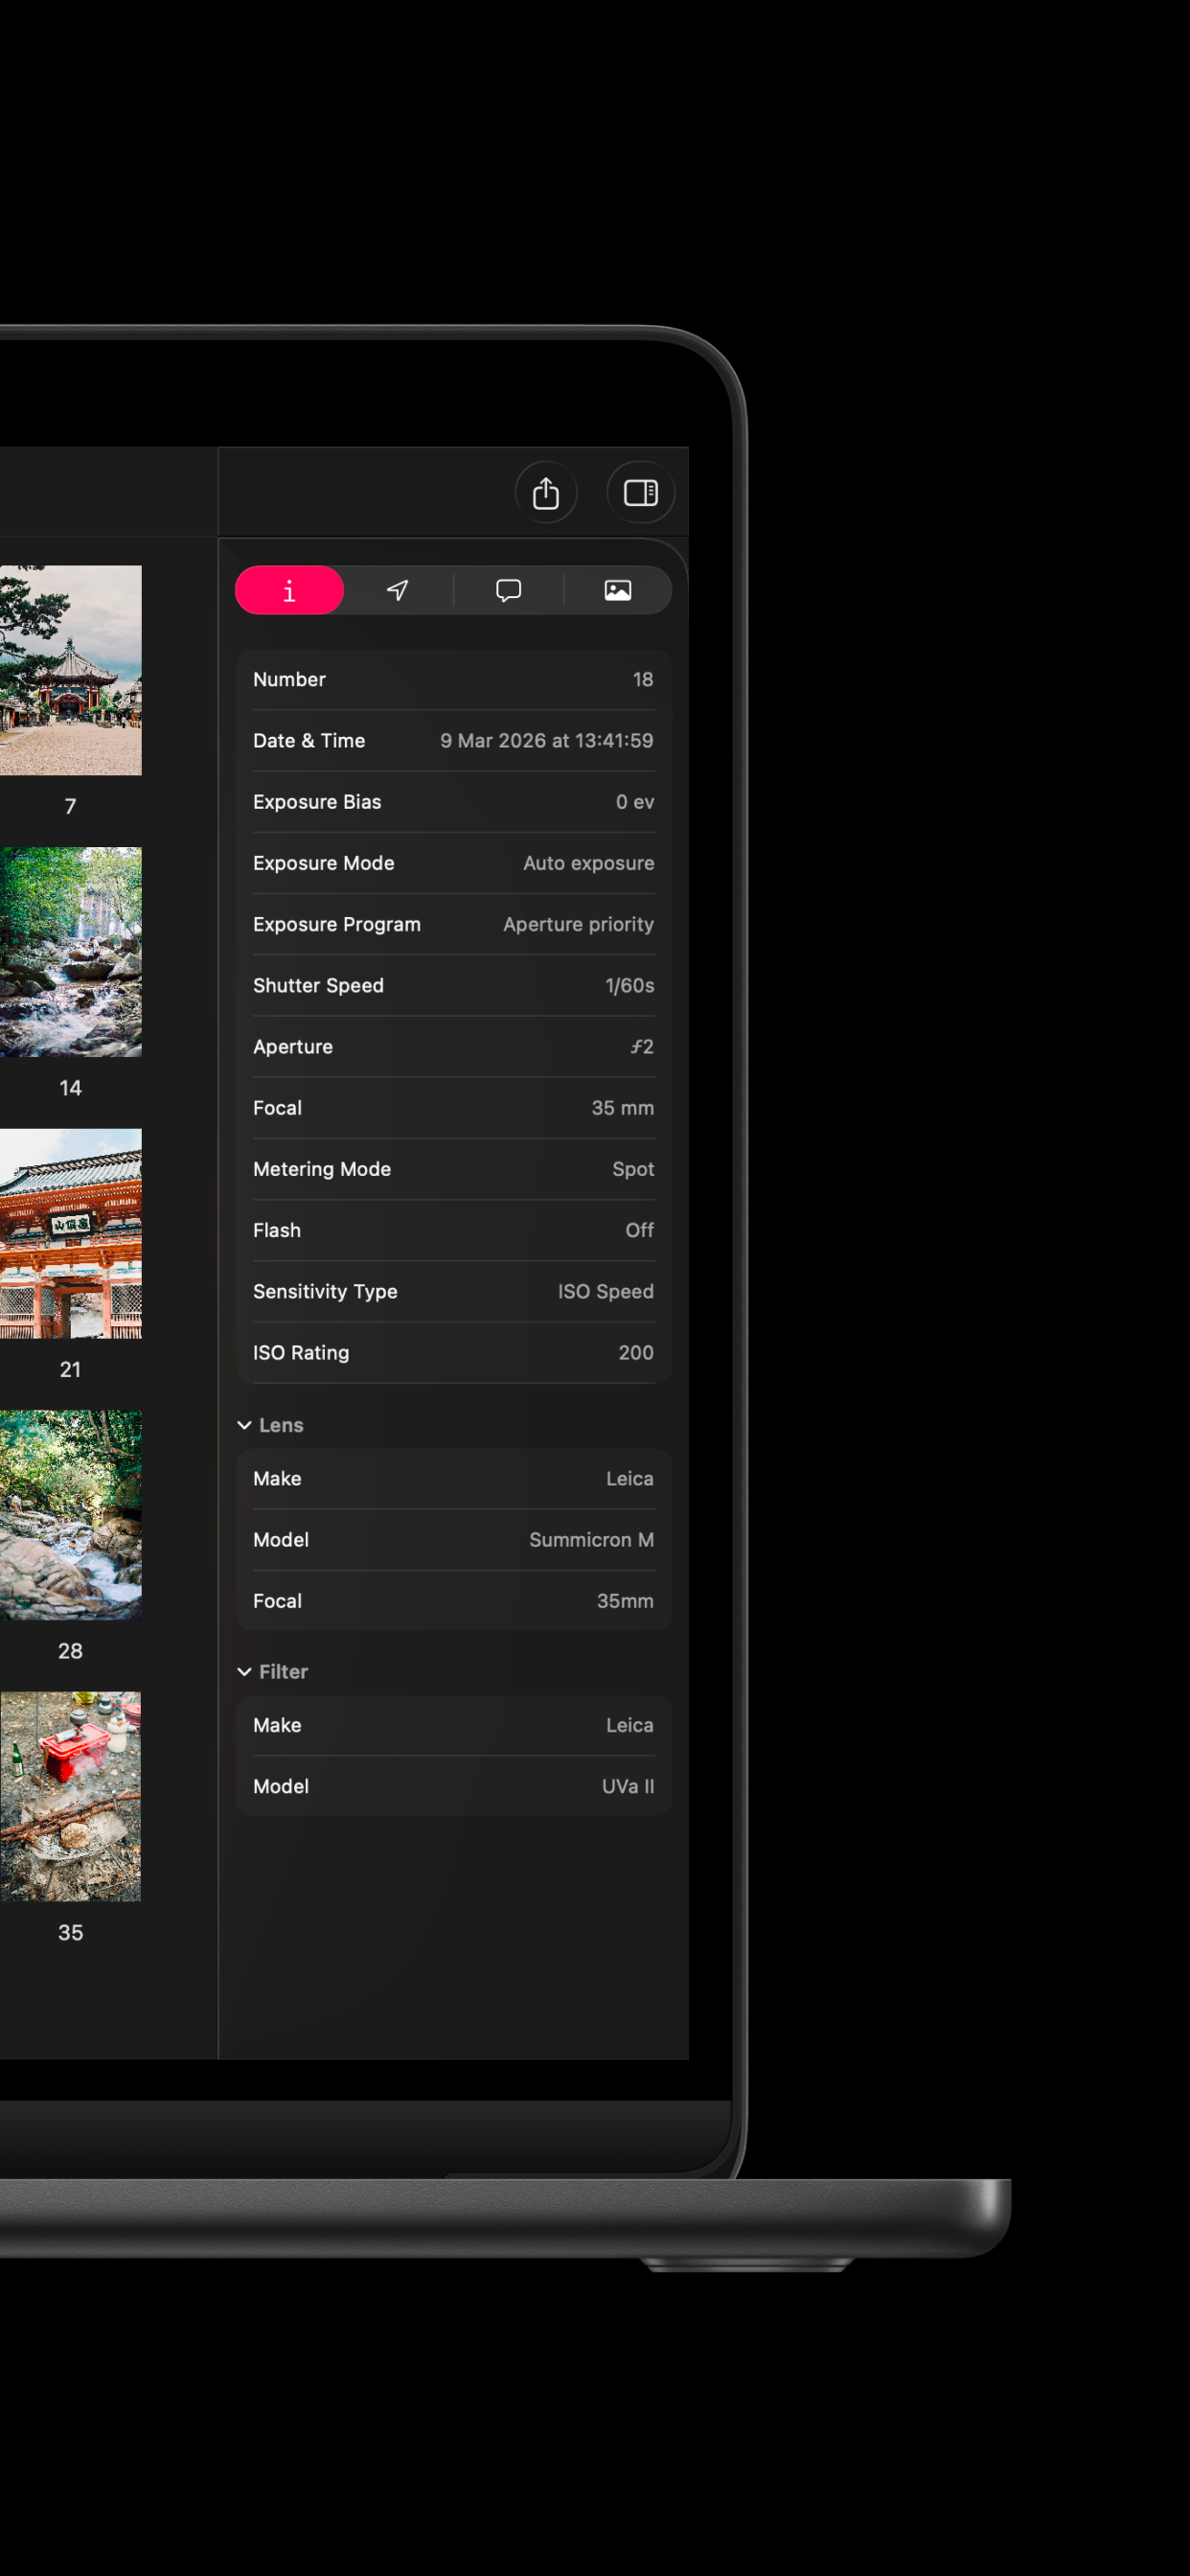Open the share menu icon

[546, 493]
